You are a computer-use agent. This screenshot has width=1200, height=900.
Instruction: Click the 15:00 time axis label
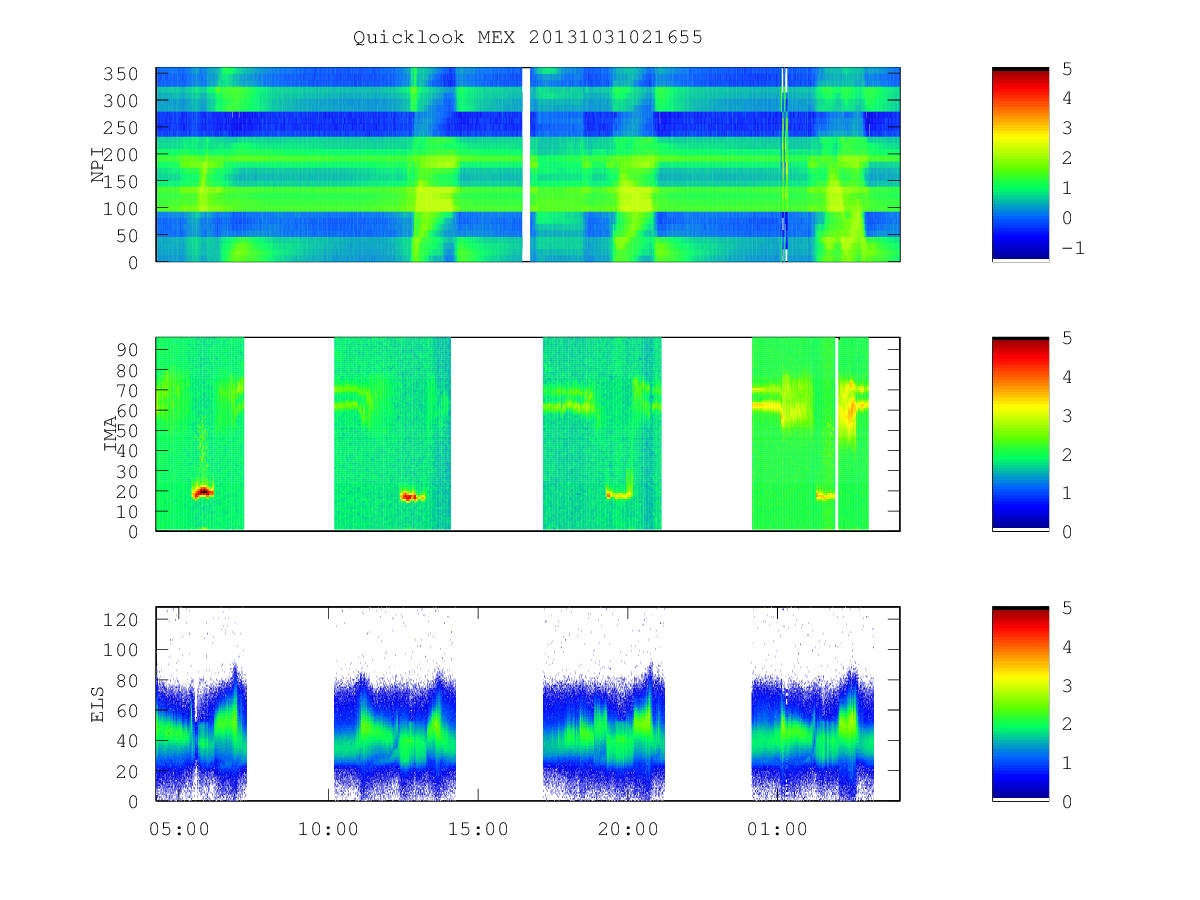coord(479,829)
